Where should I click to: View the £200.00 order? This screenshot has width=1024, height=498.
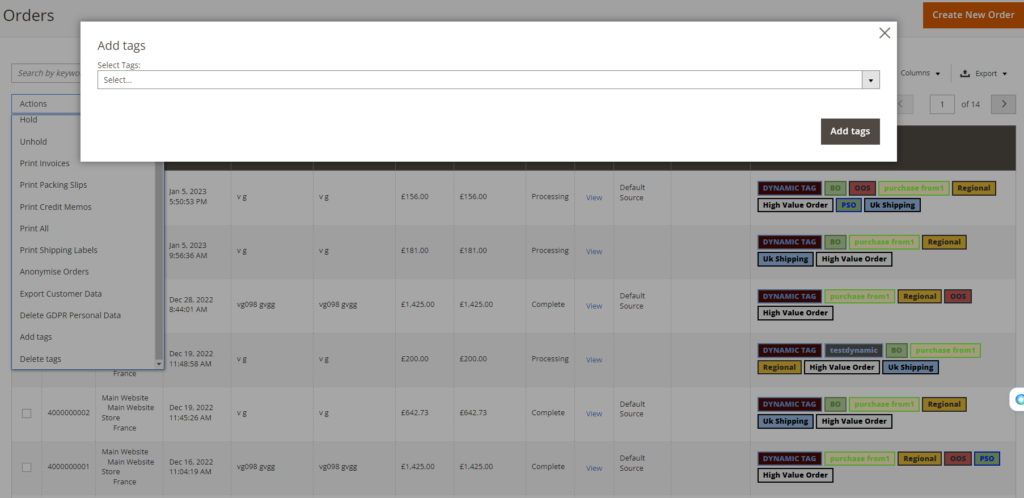coord(594,360)
